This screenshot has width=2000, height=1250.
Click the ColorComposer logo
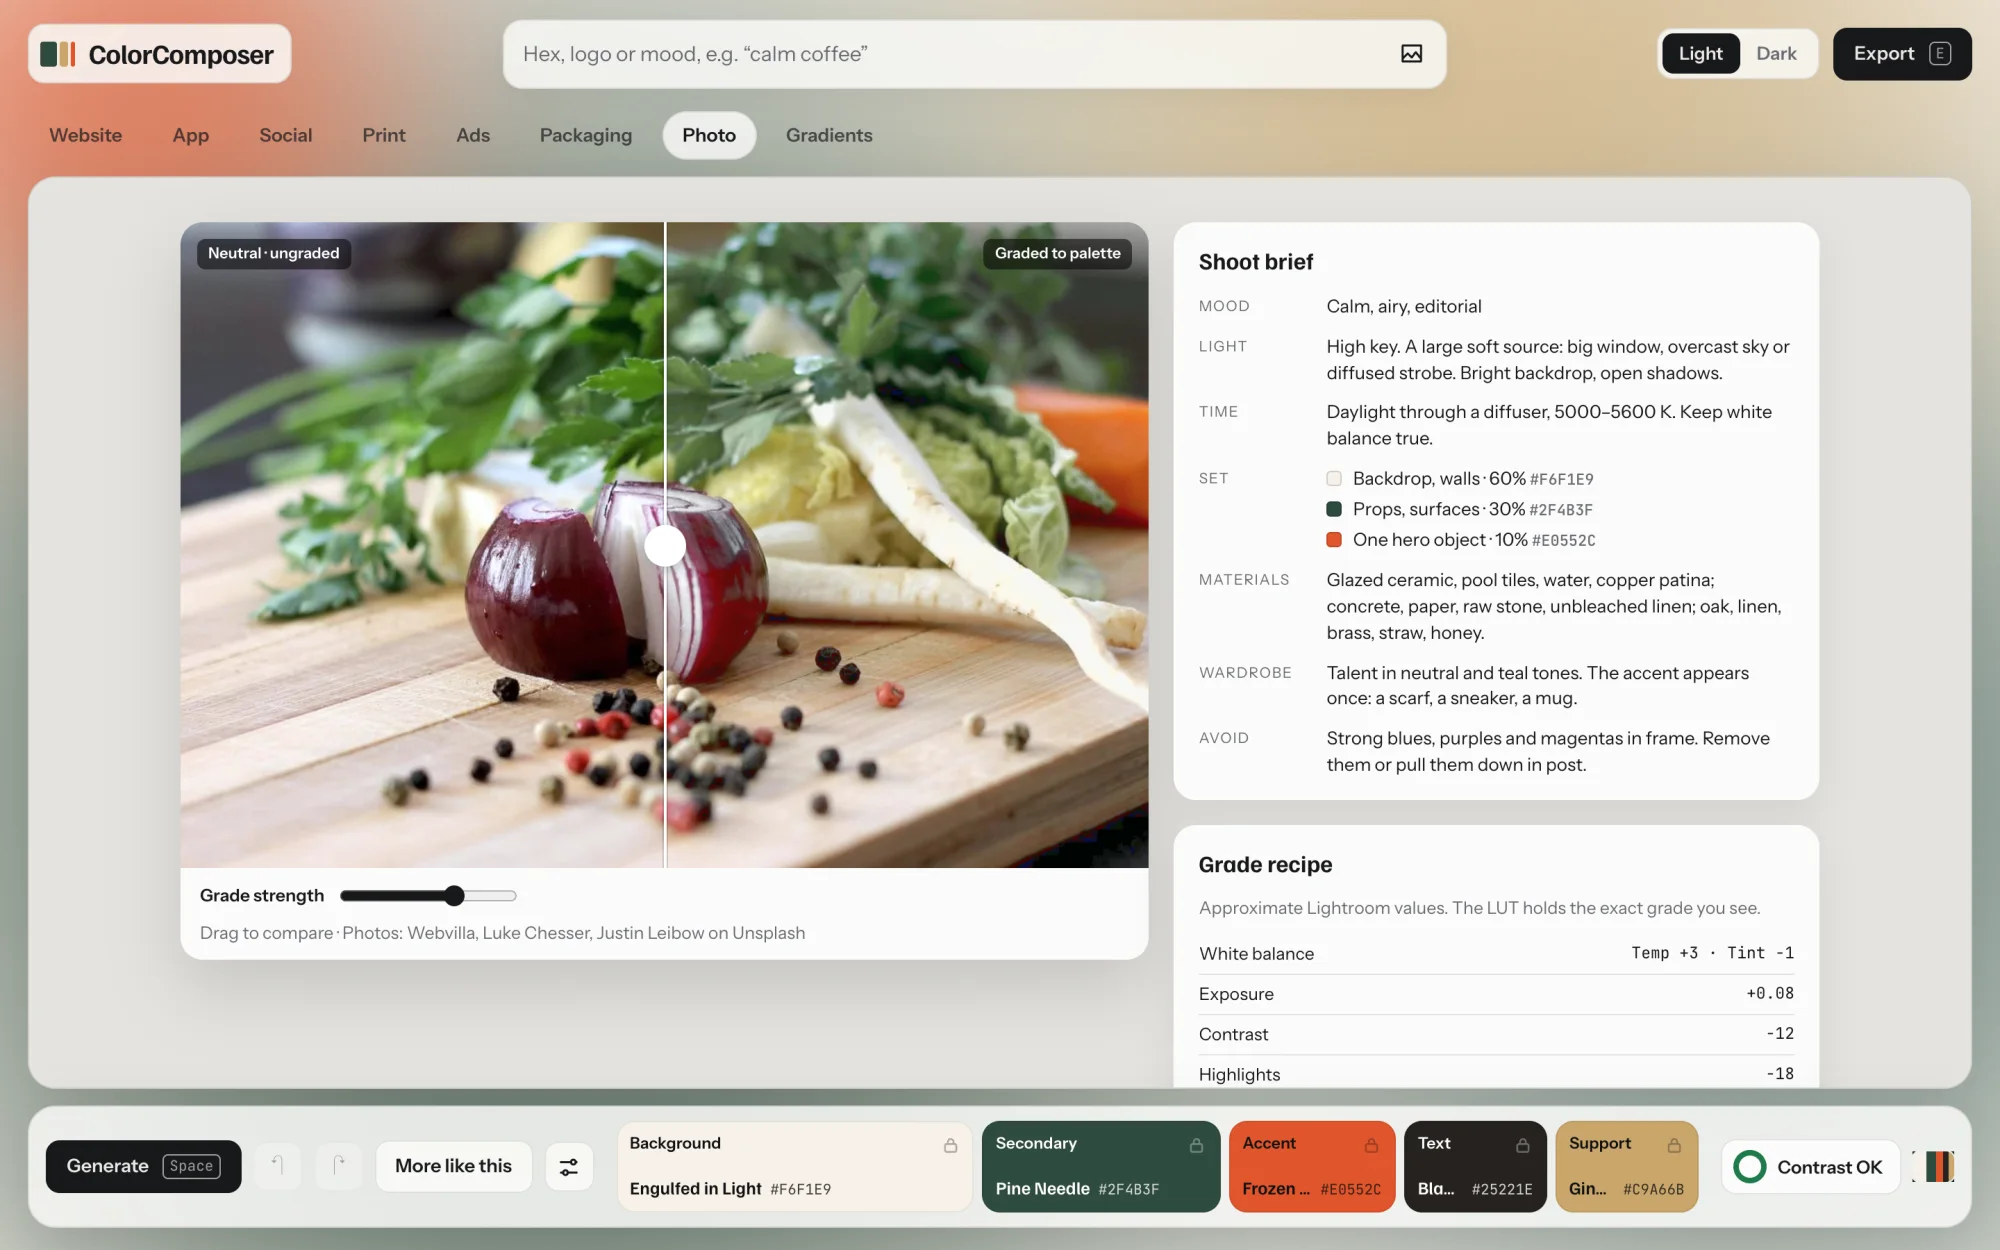[159, 54]
